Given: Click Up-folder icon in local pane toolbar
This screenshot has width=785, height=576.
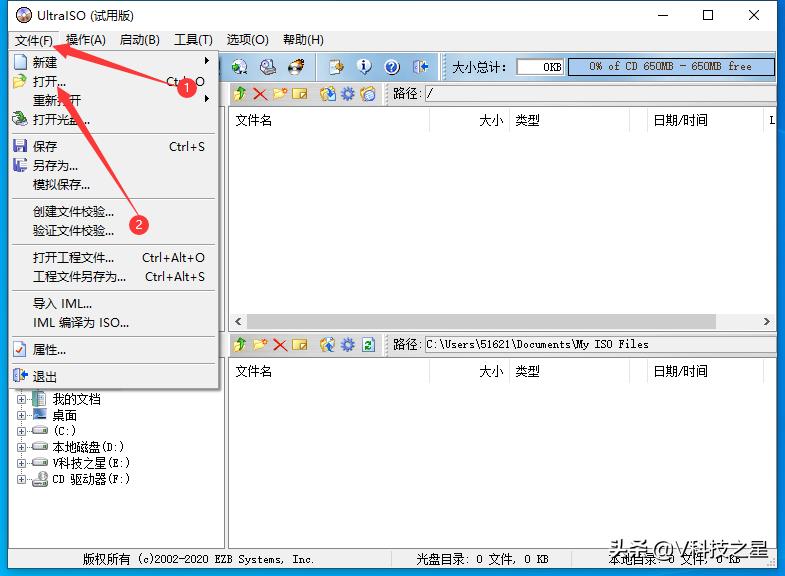Looking at the screenshot, I should click(240, 344).
